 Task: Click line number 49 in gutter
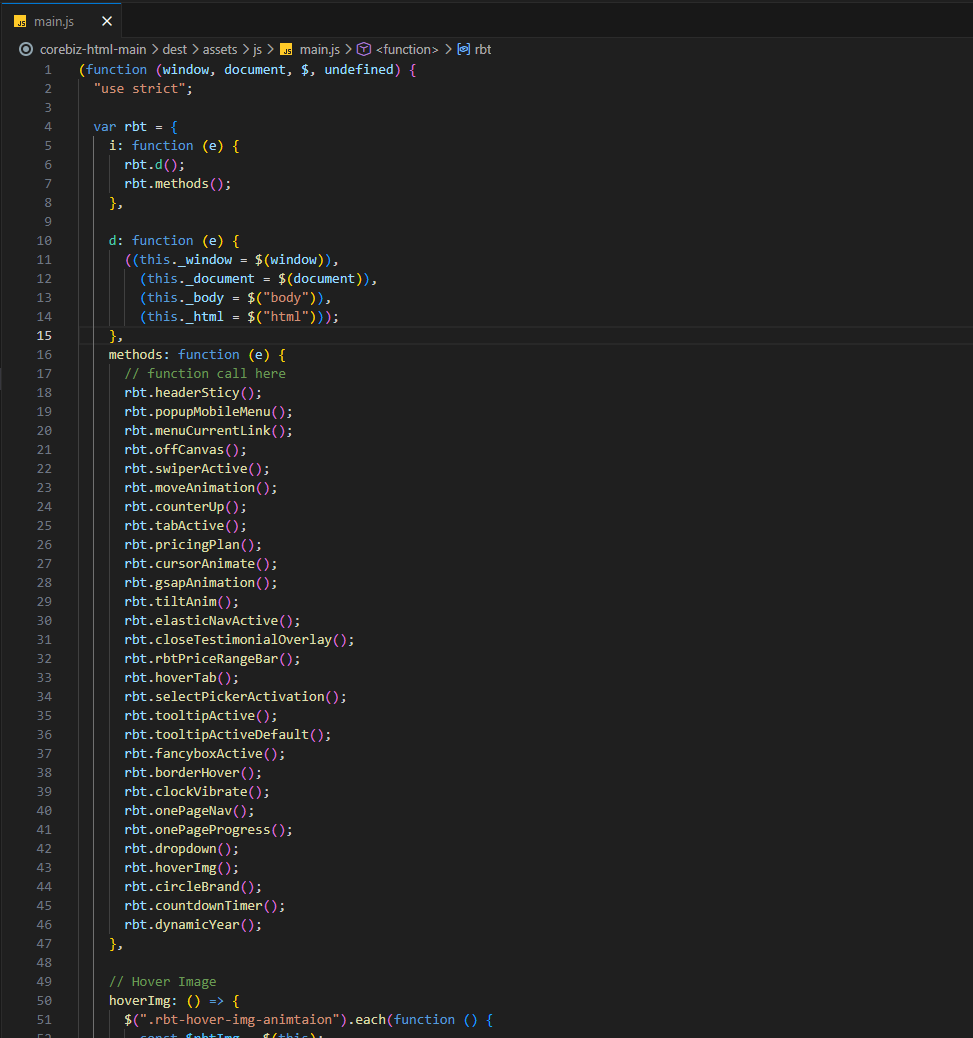(44, 982)
